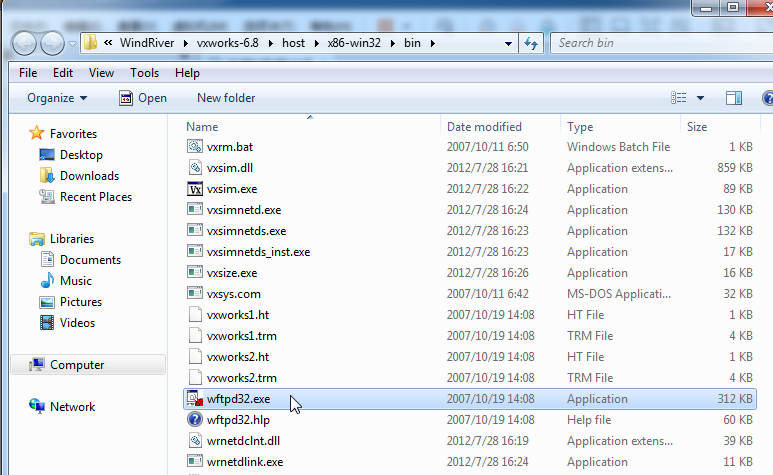Select Libraries in navigation pane

click(72, 238)
